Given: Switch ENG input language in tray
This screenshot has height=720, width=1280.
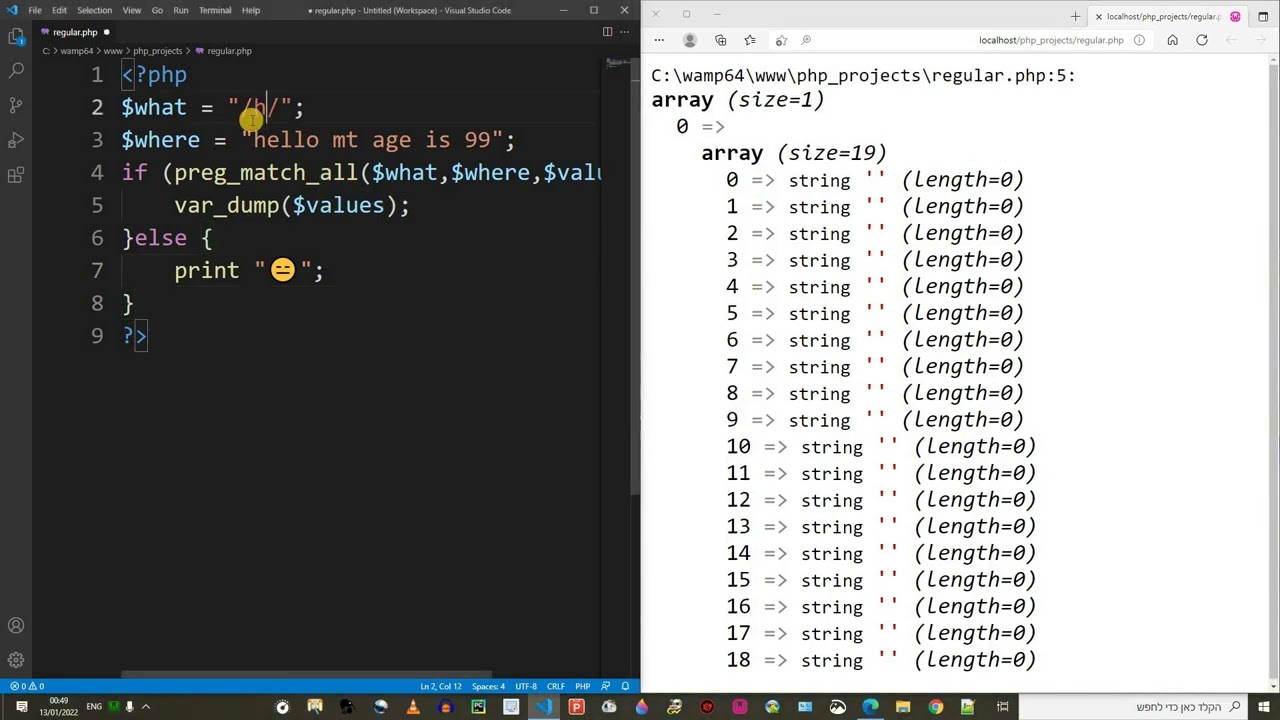Looking at the screenshot, I should coord(93,707).
